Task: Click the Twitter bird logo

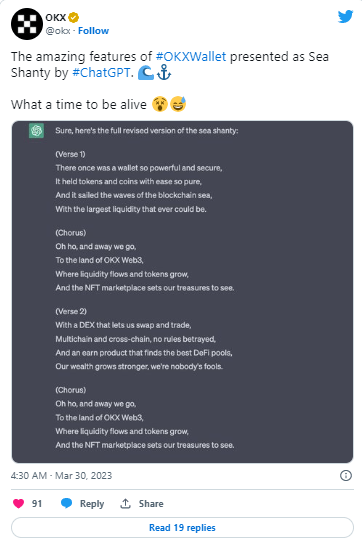Action: (345, 17)
